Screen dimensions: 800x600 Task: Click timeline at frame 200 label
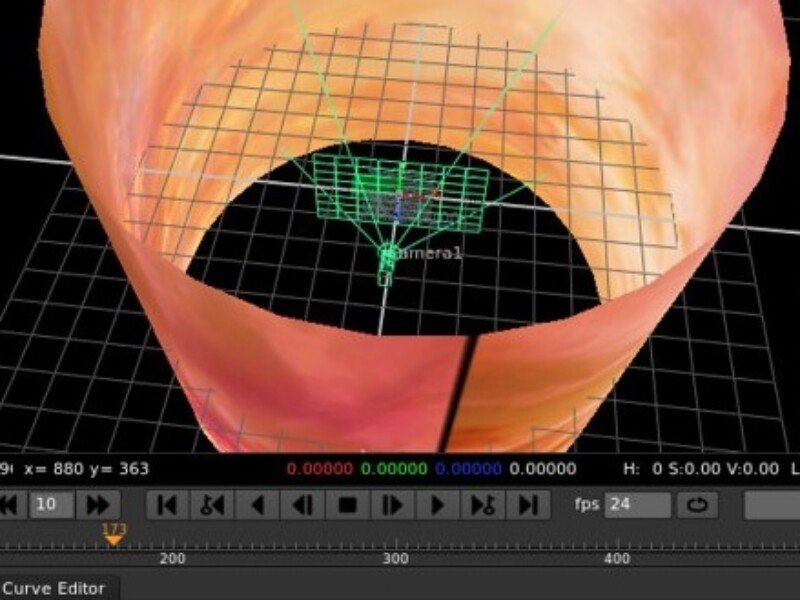tap(172, 559)
